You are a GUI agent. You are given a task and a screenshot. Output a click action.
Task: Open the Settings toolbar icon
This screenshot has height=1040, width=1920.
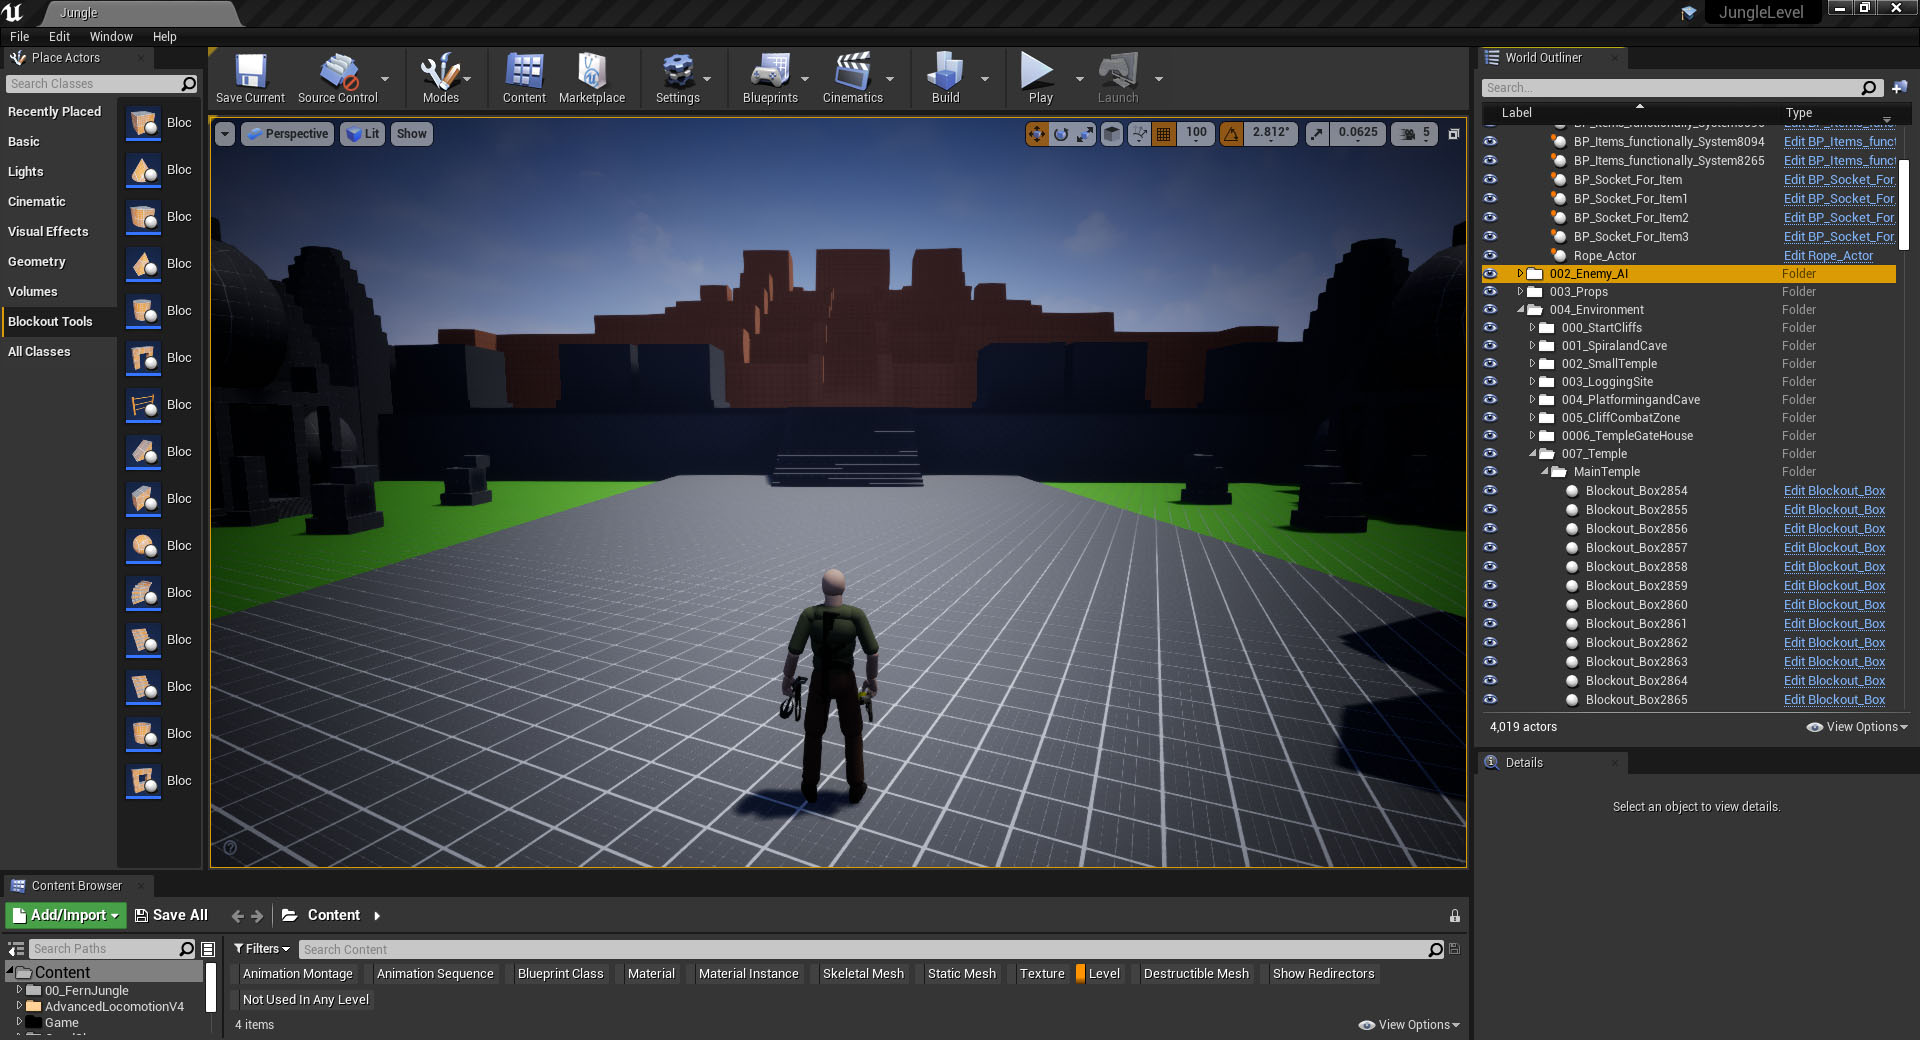click(x=677, y=74)
